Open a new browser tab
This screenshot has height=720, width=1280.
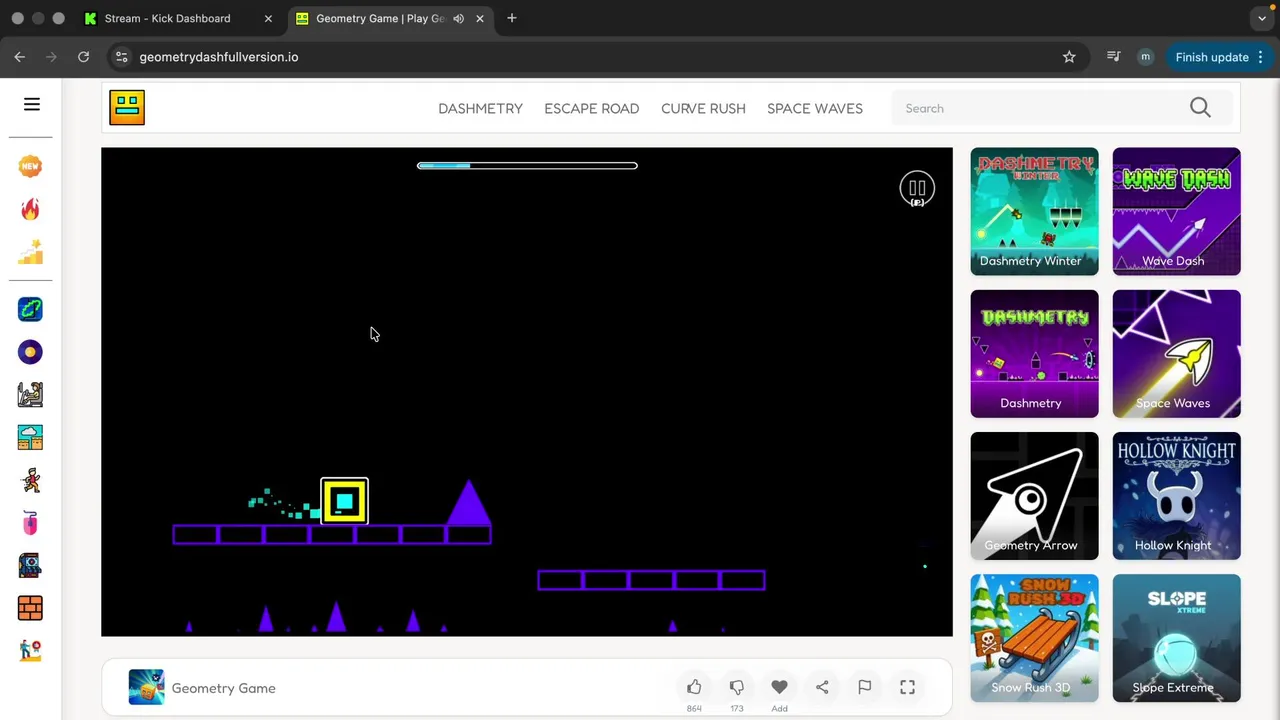pyautogui.click(x=512, y=18)
